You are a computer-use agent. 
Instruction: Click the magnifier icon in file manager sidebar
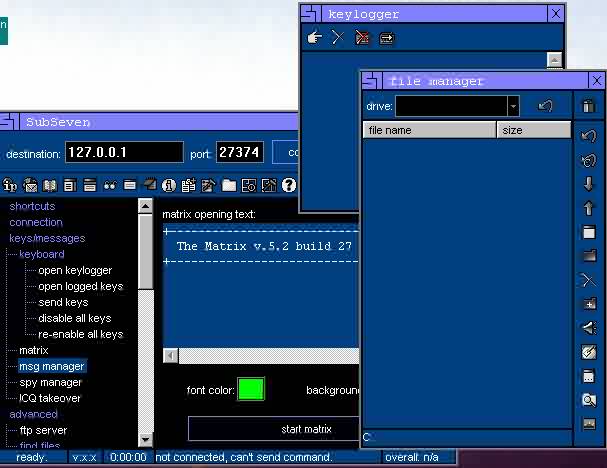[x=589, y=400]
